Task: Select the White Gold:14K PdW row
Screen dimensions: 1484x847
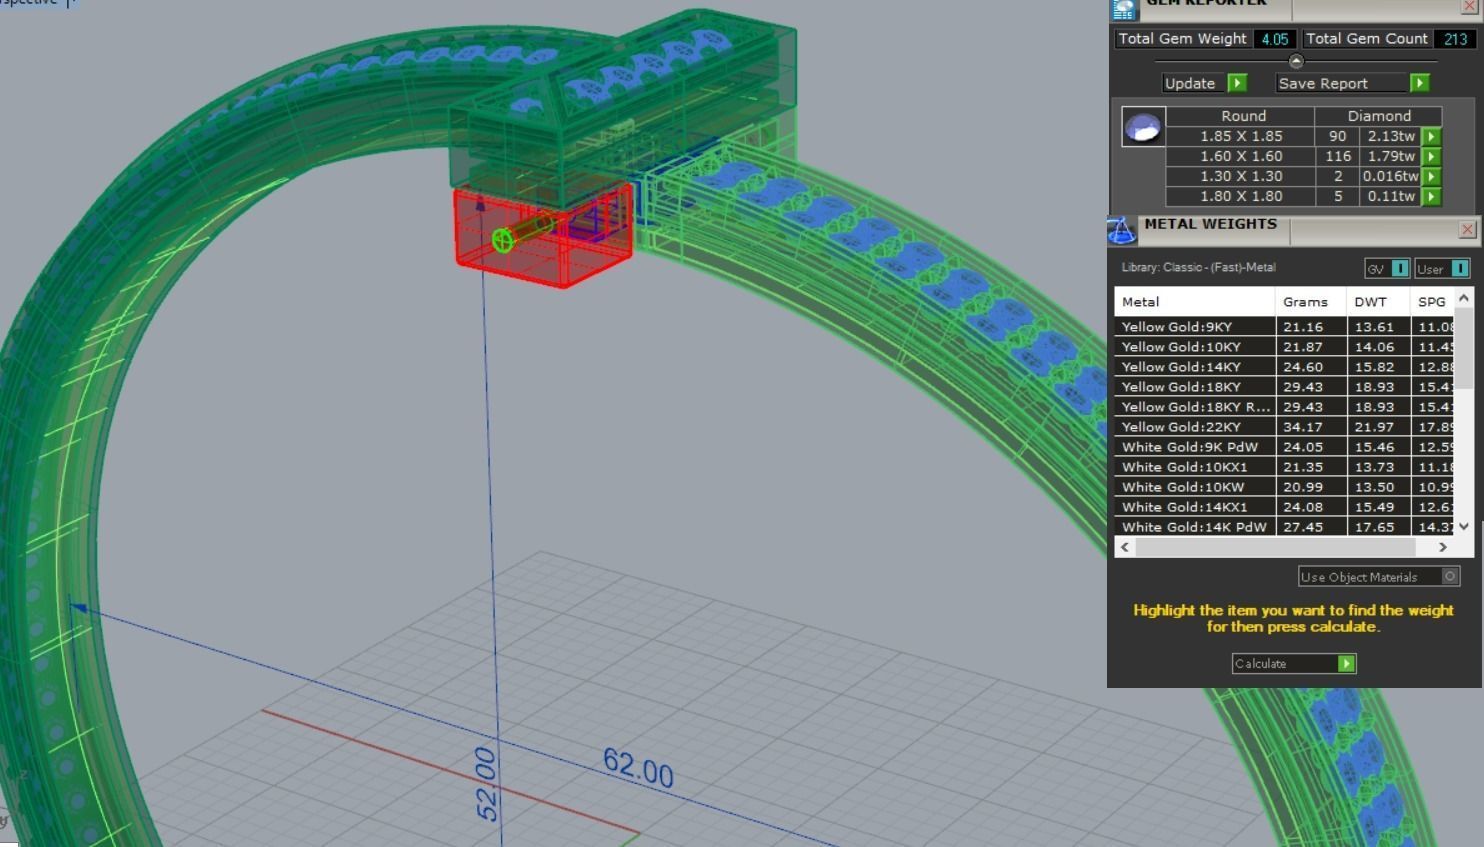Action: [1285, 527]
